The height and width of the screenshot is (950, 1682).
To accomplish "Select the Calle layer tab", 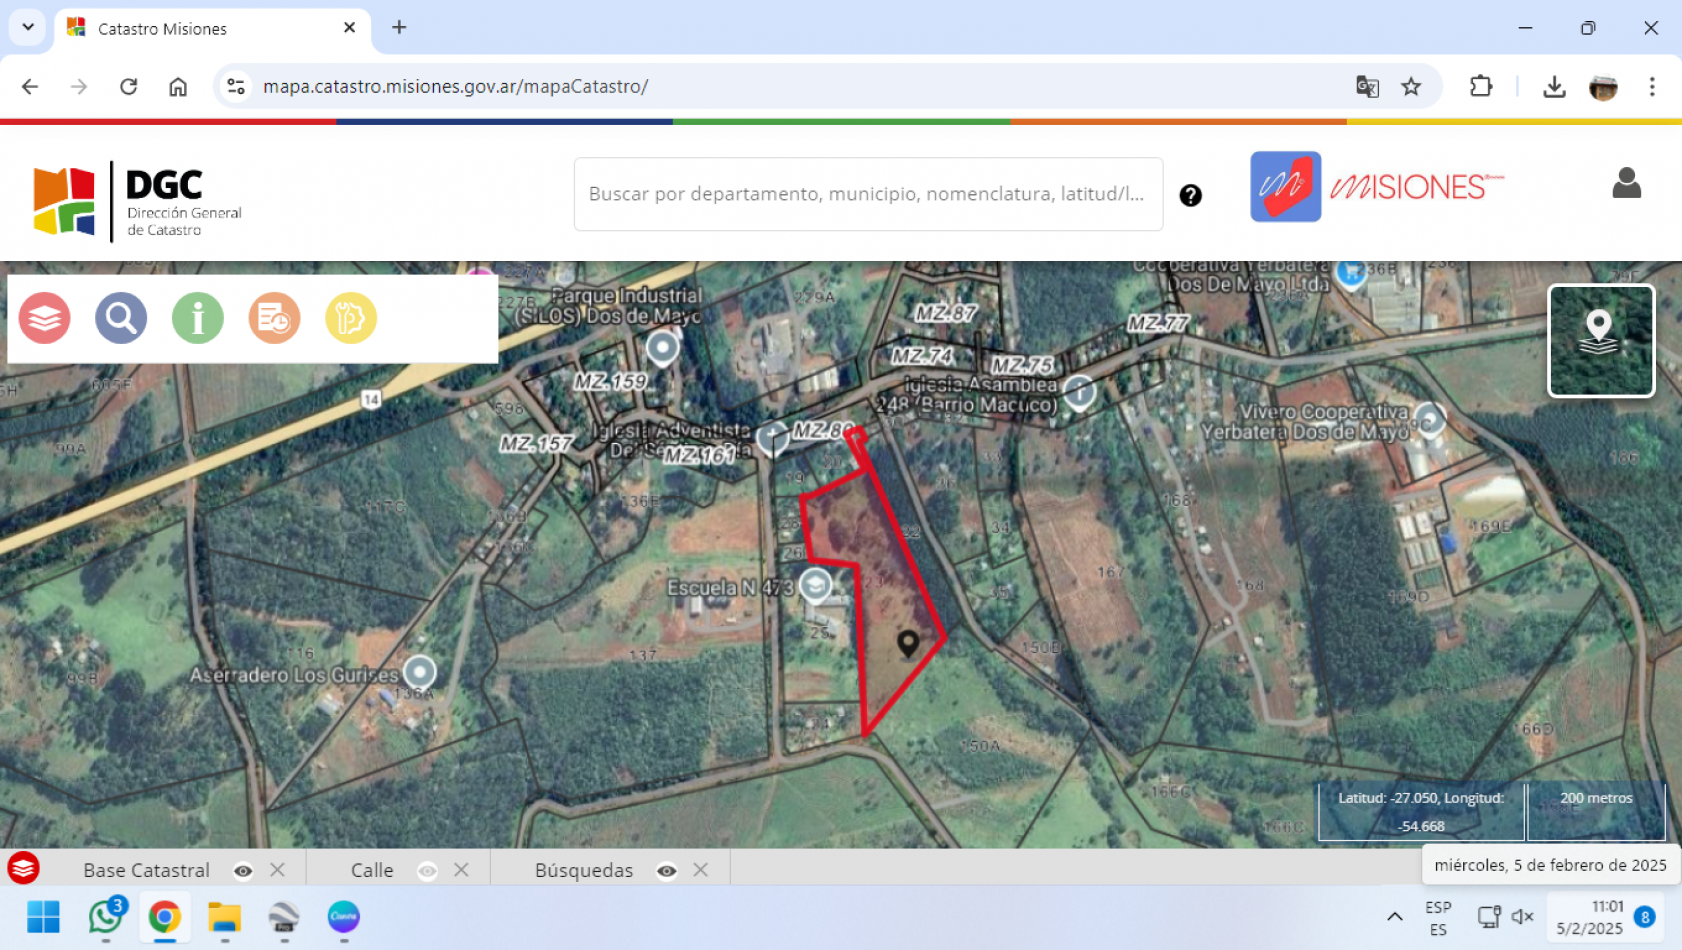I will pos(372,870).
